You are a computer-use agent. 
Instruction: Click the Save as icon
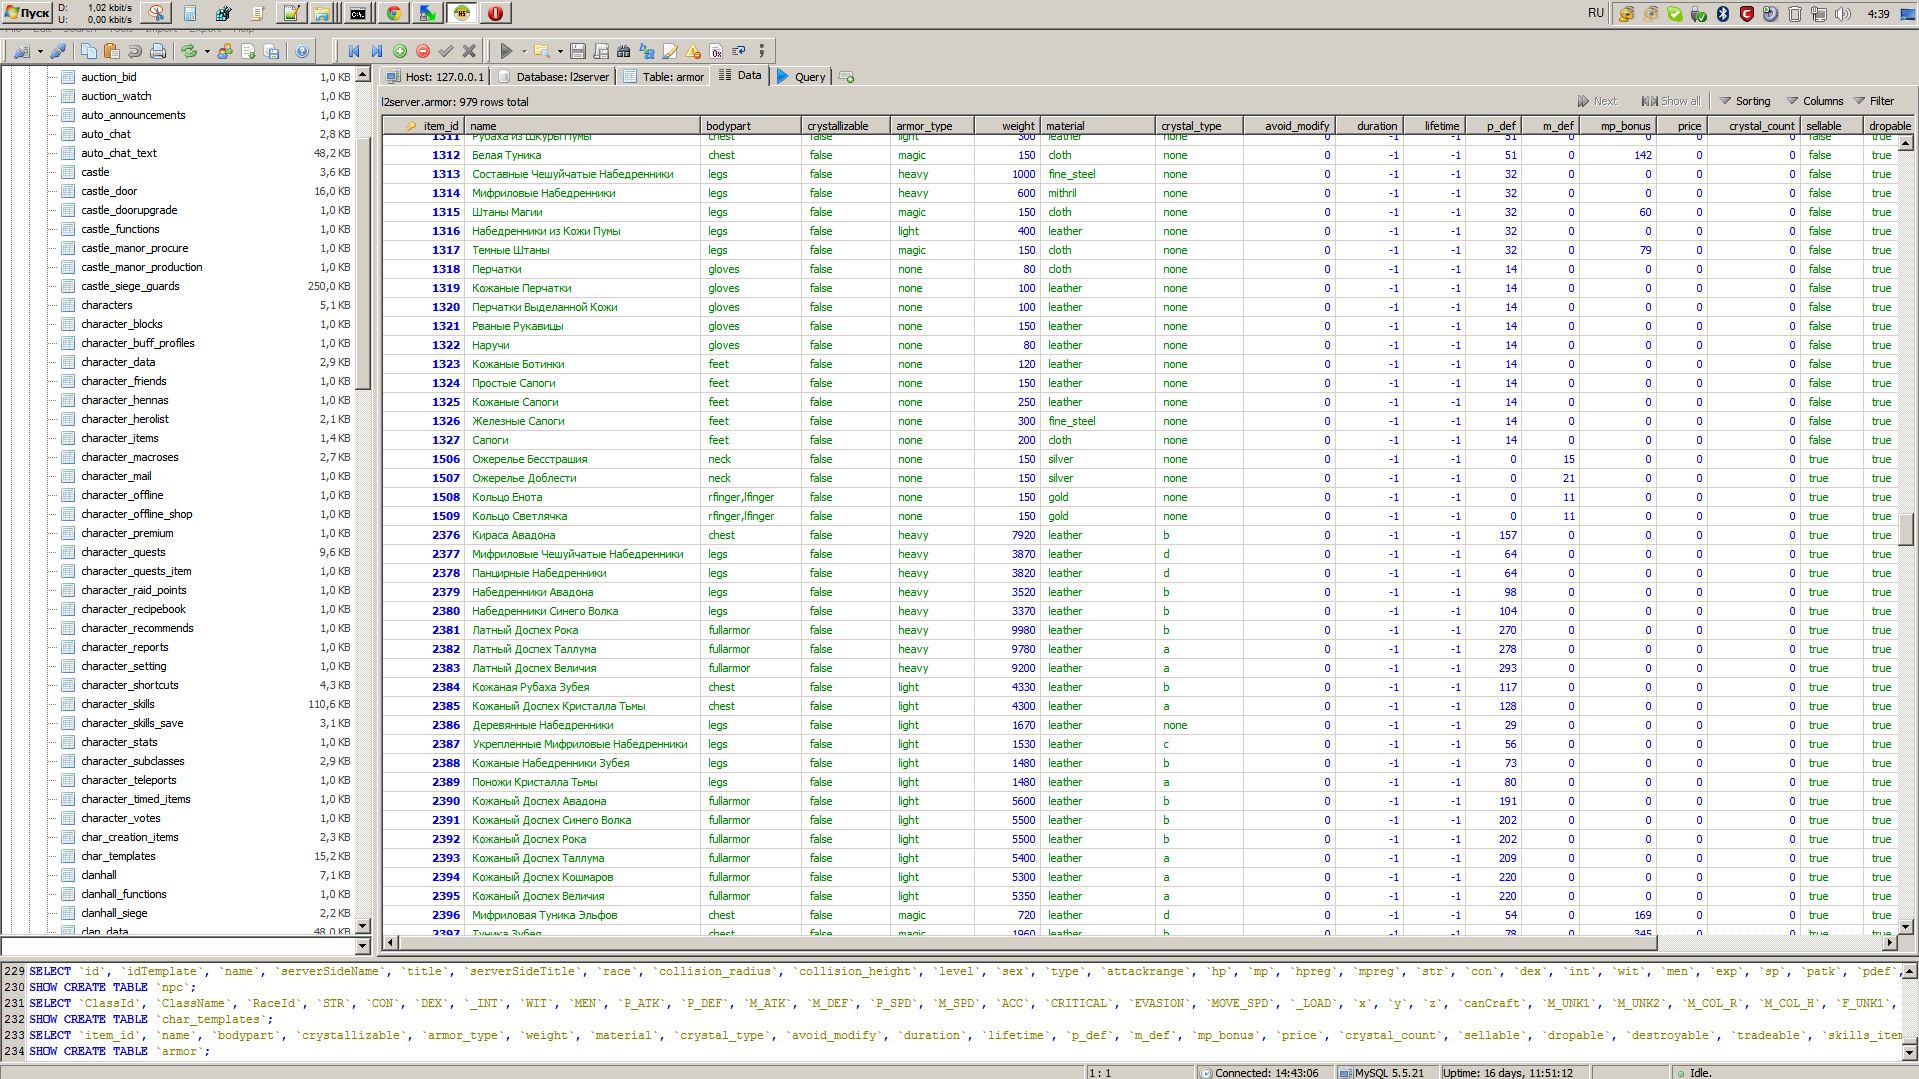601,51
